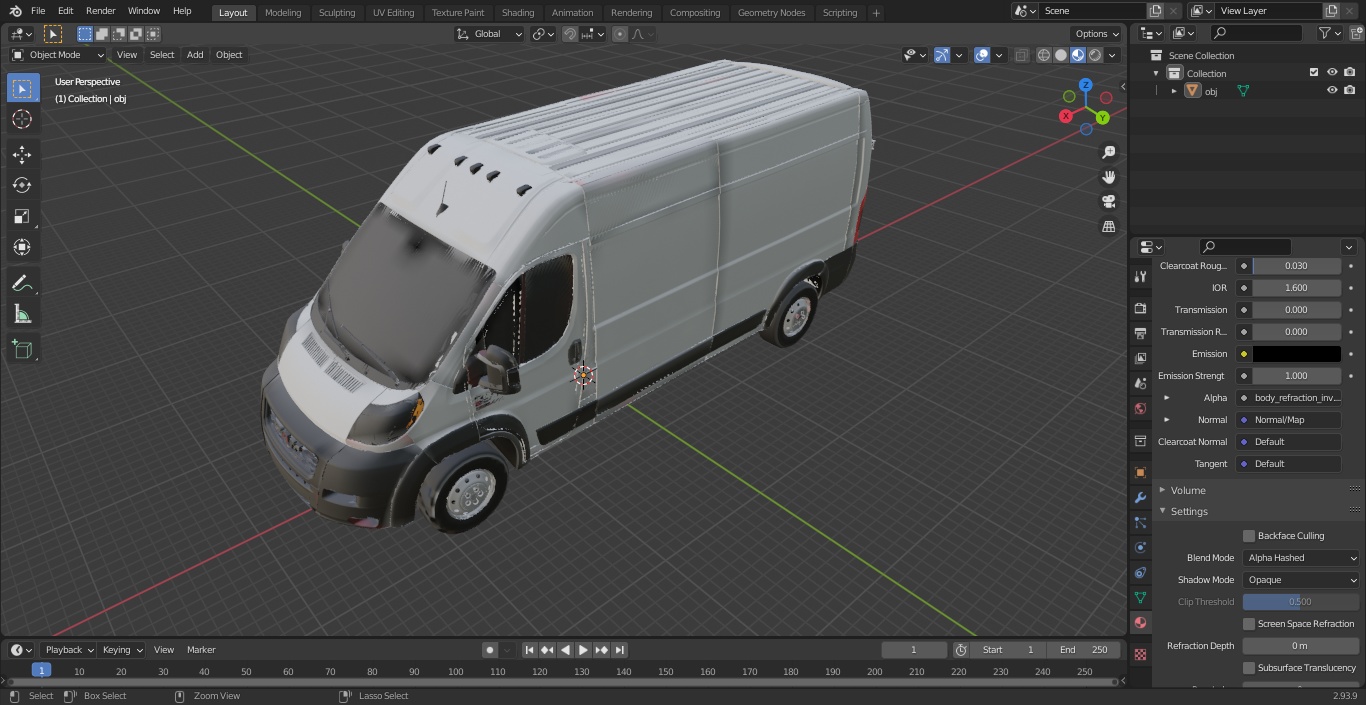Screen dimensions: 1366x705
Task: Disable obj object in renders
Action: pyautogui.click(x=1349, y=91)
